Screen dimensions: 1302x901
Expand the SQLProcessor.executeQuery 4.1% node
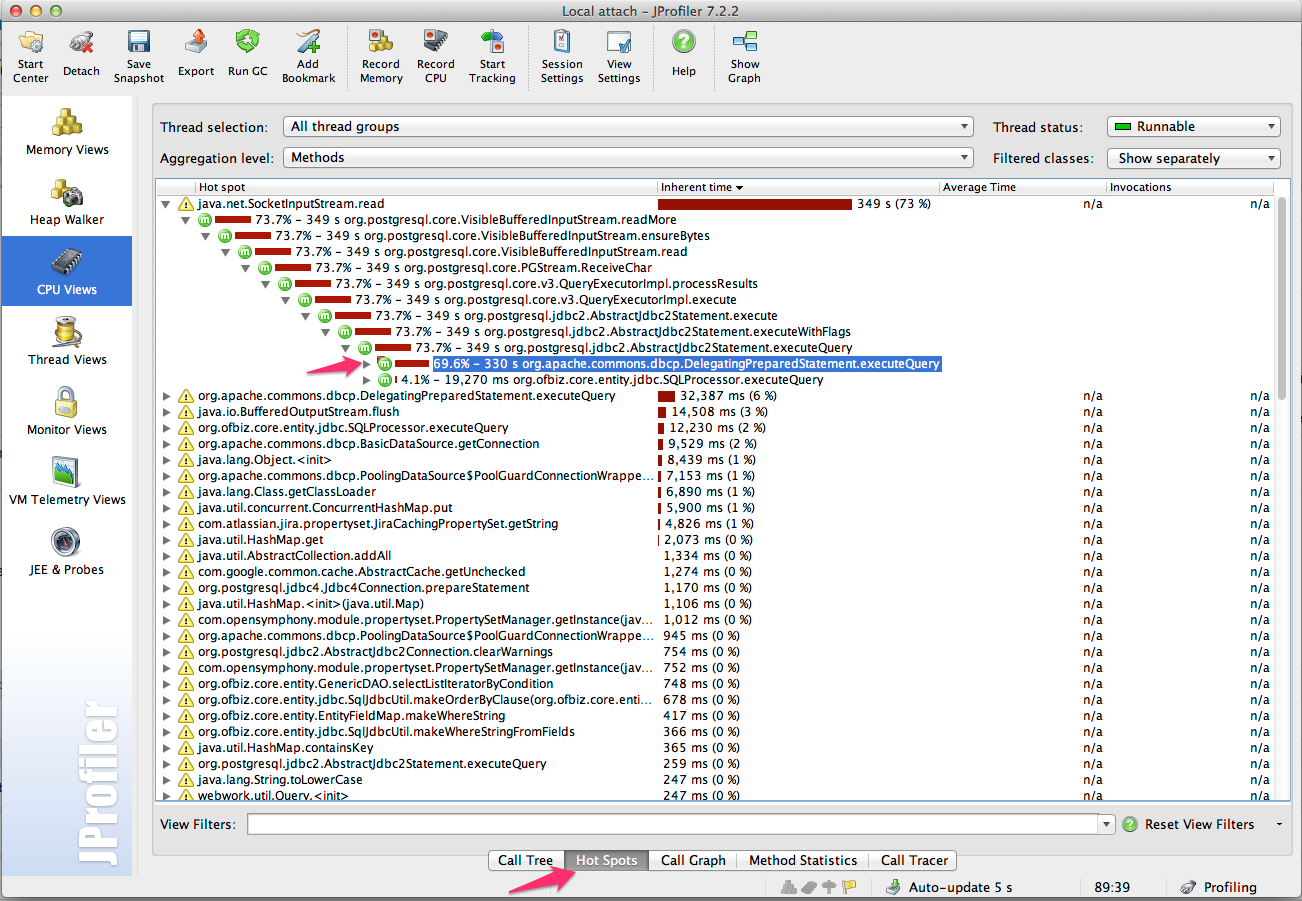coord(366,380)
